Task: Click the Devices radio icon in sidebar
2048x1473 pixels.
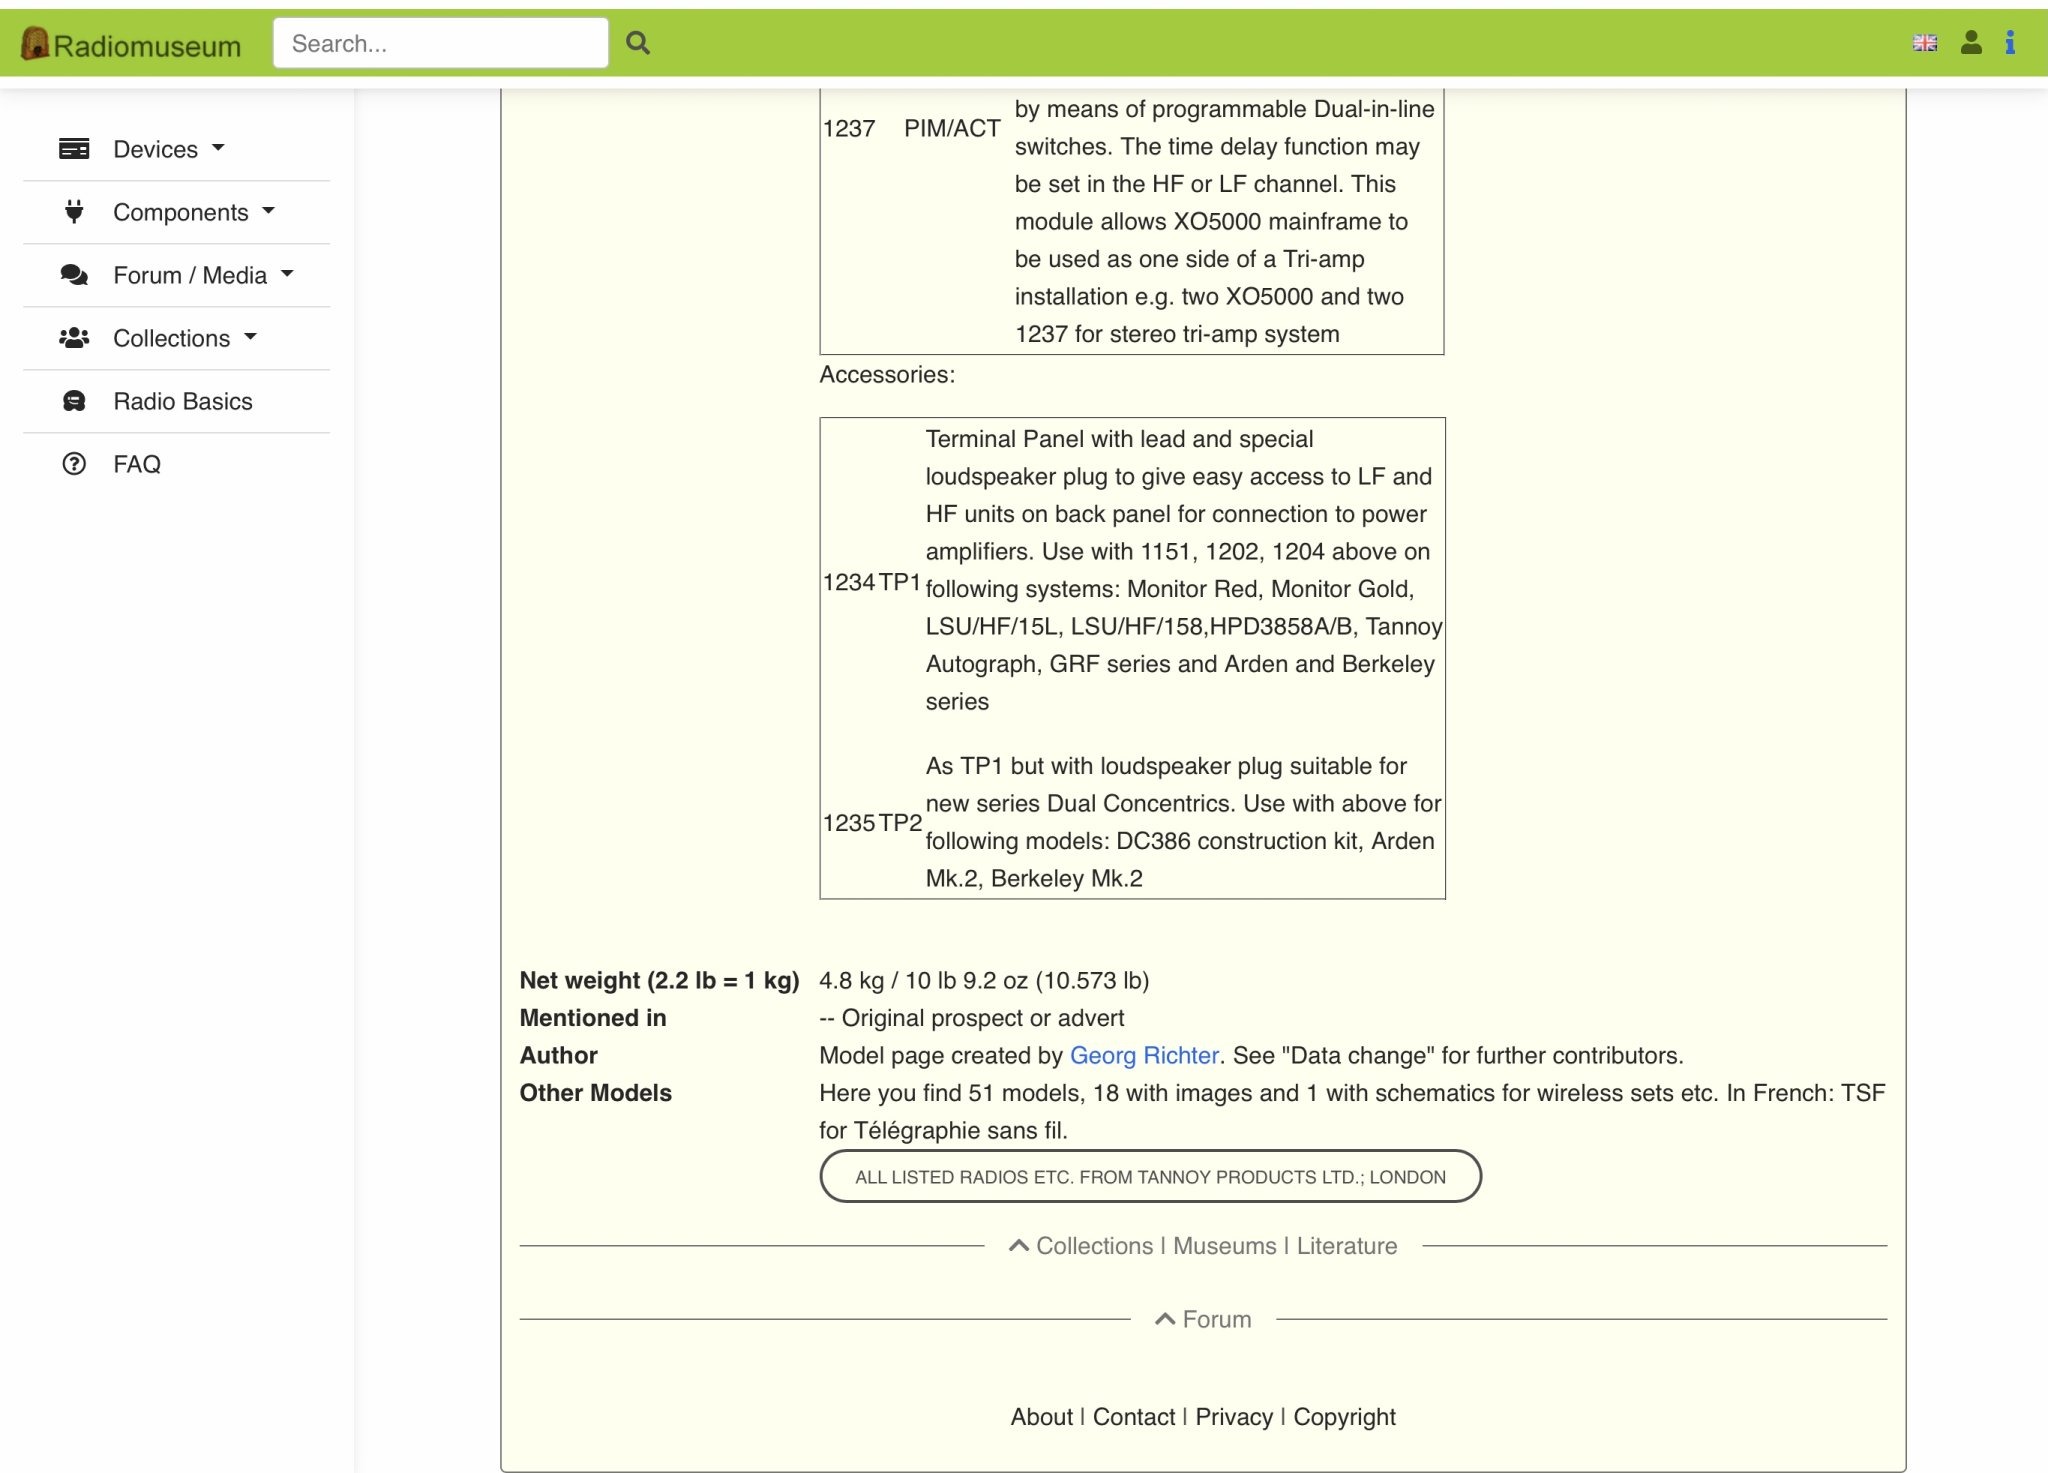Action: [x=74, y=149]
